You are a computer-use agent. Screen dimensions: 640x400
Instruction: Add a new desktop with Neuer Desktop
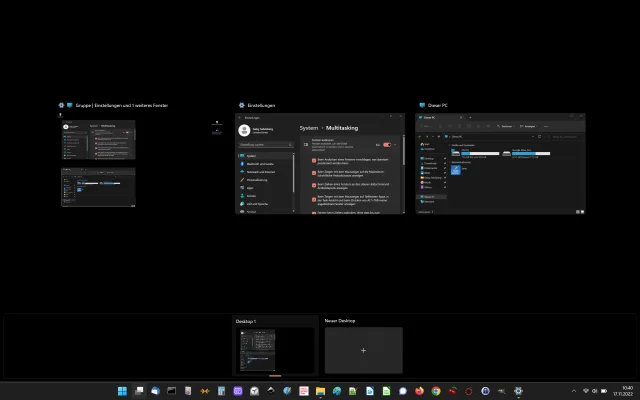click(x=363, y=350)
